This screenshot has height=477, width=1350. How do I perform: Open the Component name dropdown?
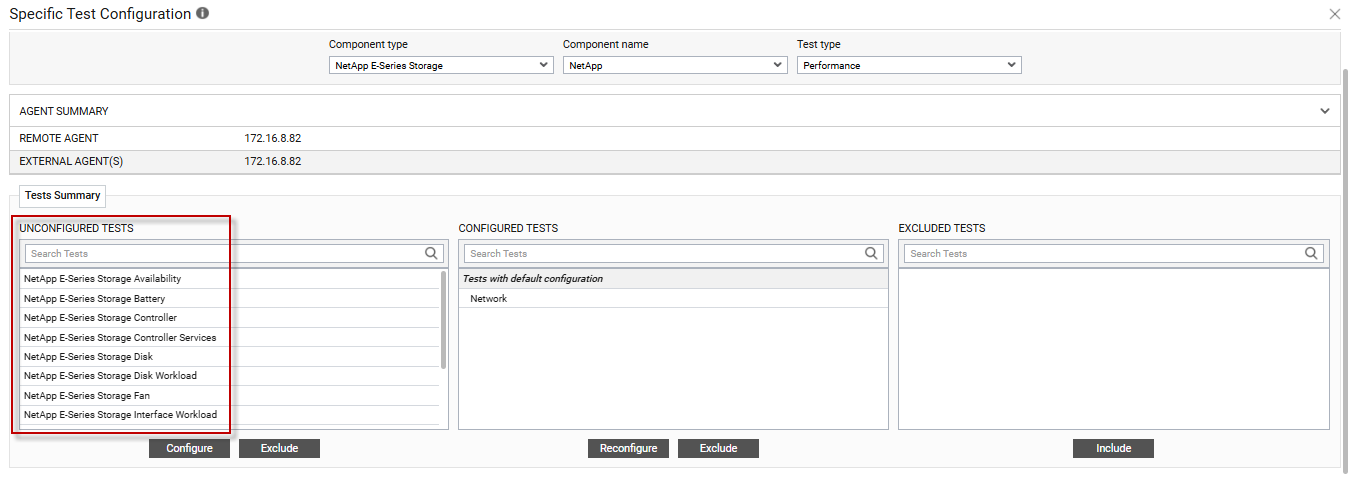(x=675, y=65)
